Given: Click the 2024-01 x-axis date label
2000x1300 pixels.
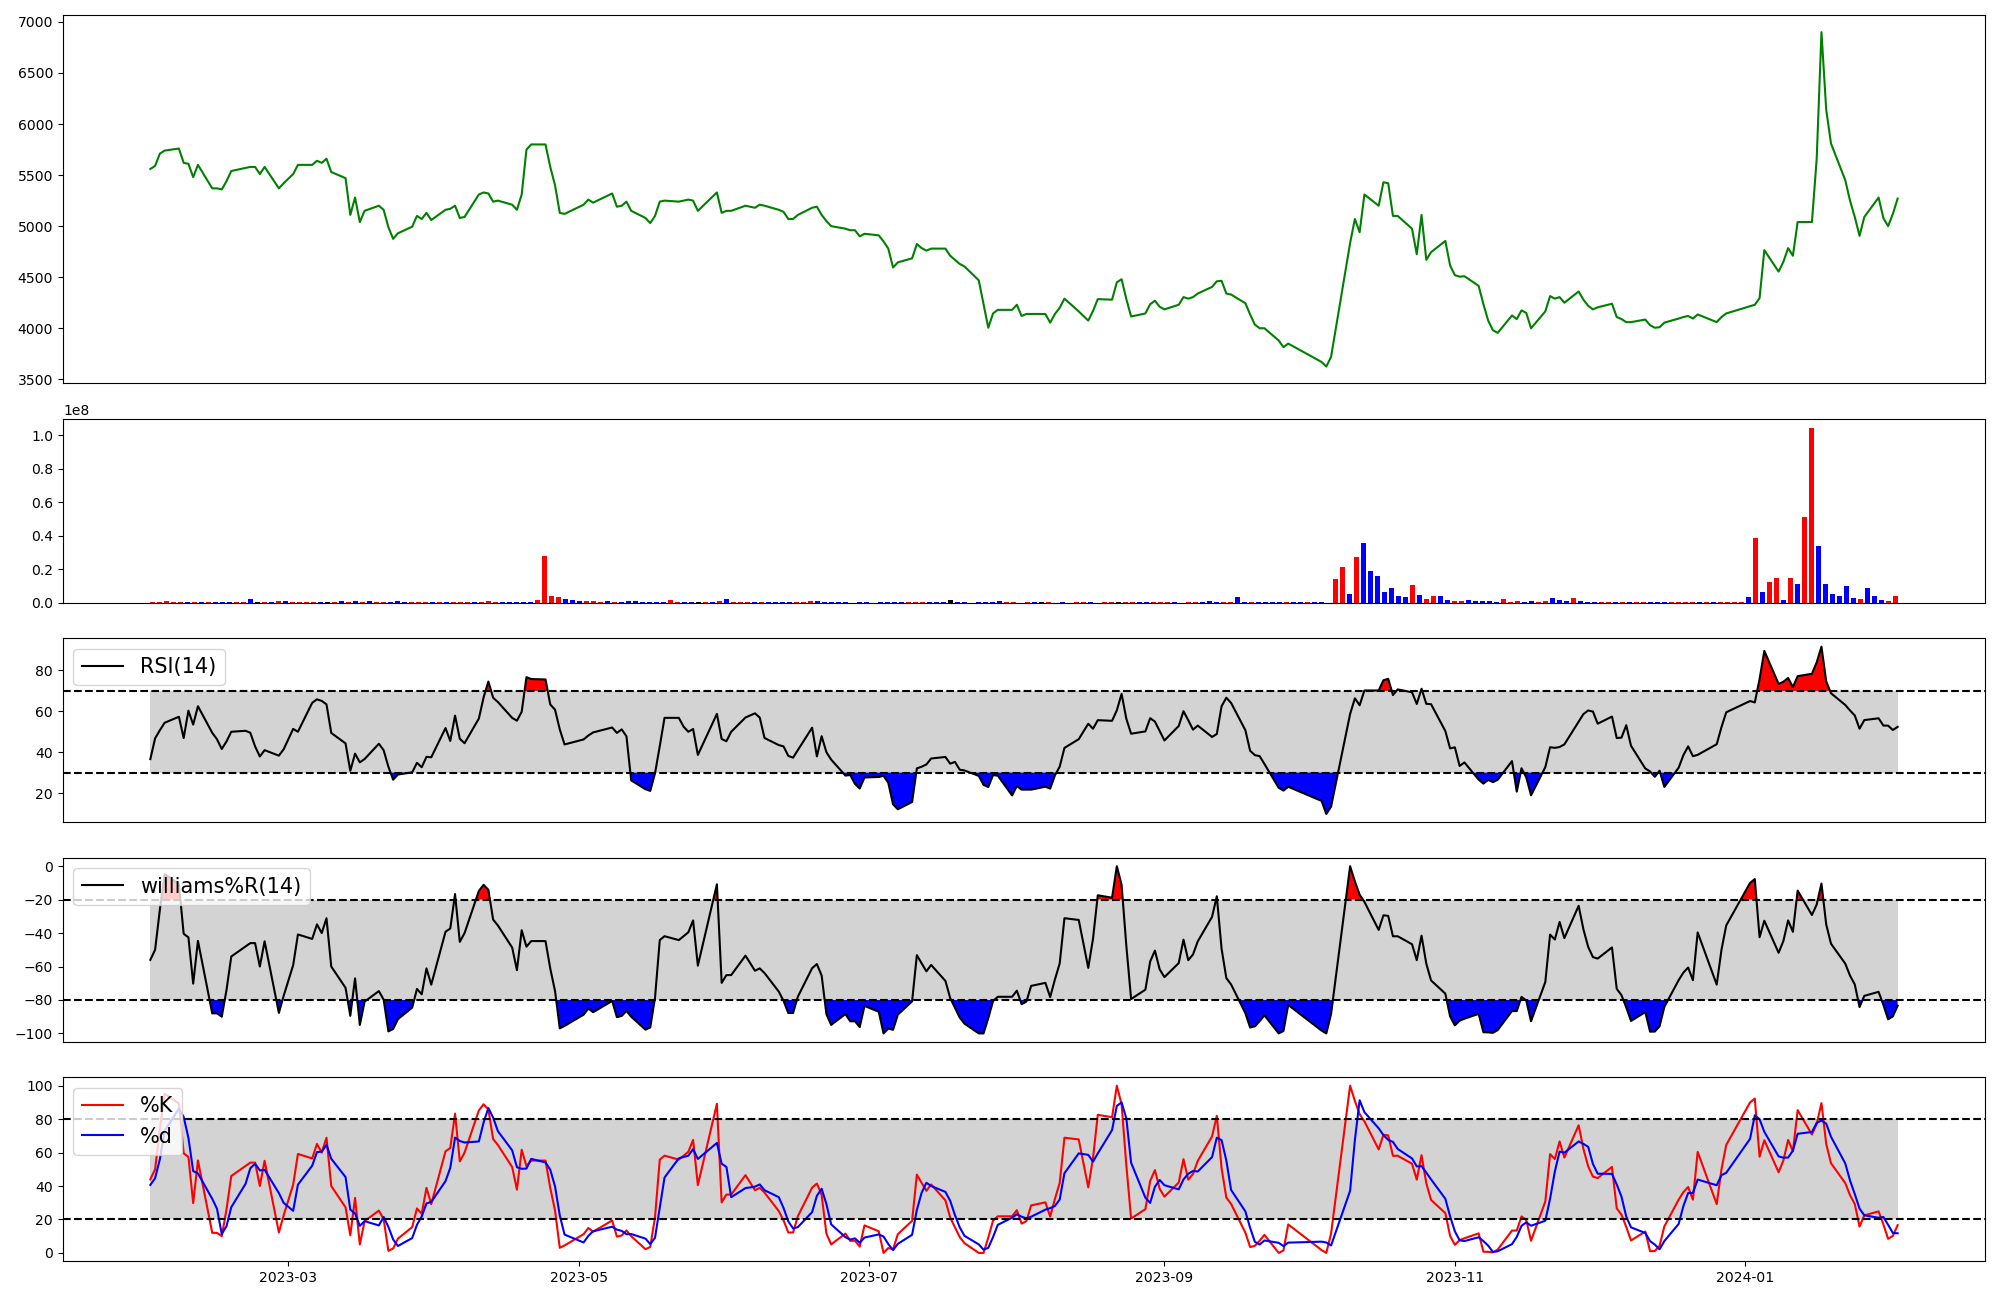Looking at the screenshot, I should coord(1746,1277).
